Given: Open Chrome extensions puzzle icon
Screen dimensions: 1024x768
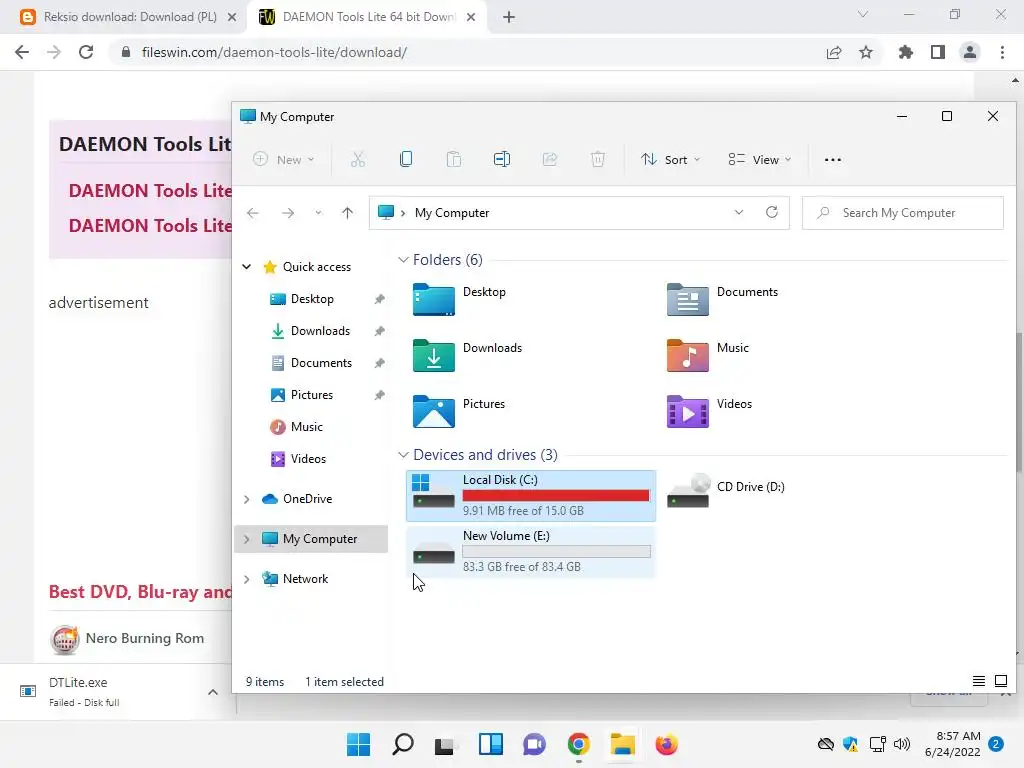Looking at the screenshot, I should (905, 52).
